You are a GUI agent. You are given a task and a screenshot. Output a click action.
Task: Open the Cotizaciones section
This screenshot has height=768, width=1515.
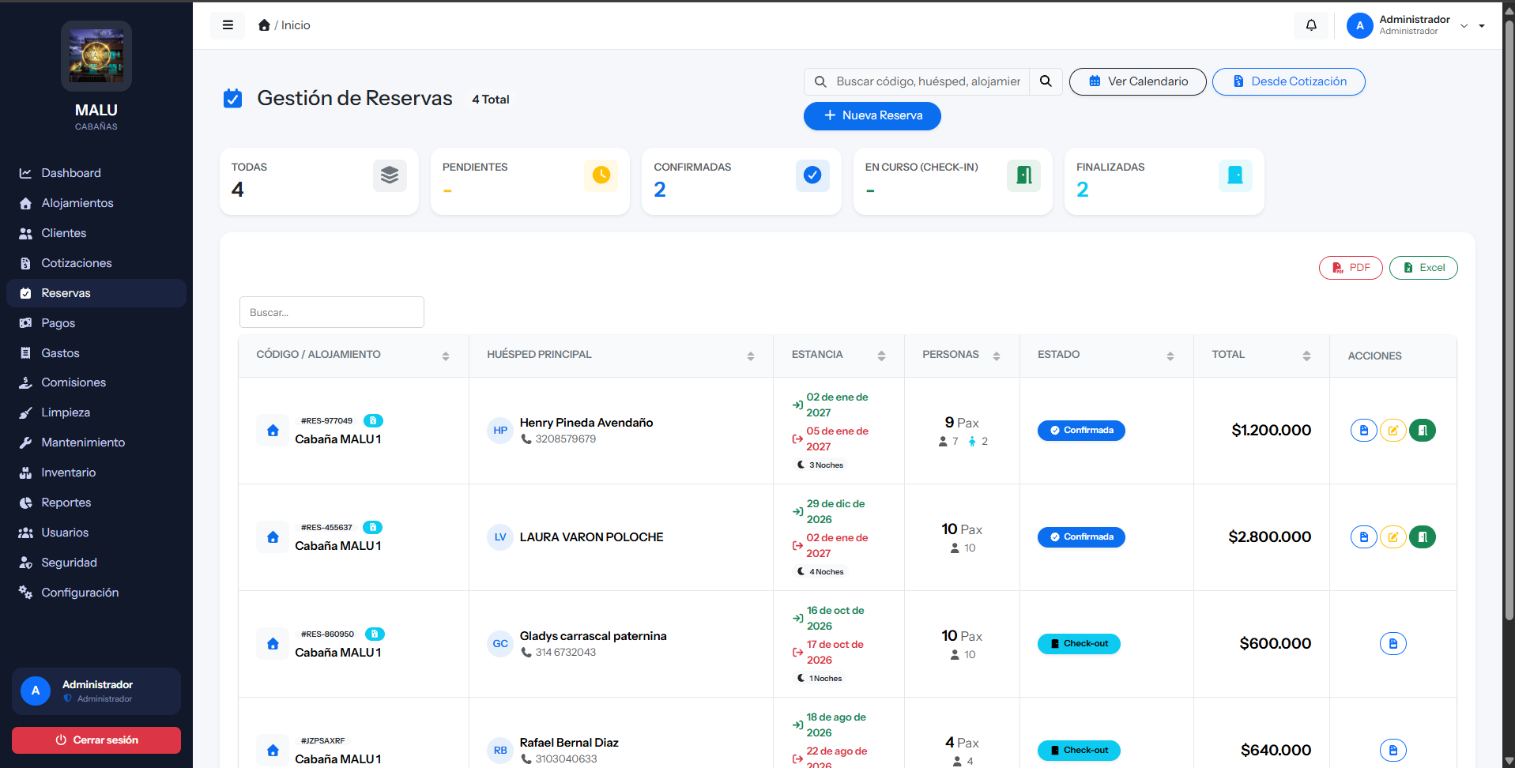[96, 263]
